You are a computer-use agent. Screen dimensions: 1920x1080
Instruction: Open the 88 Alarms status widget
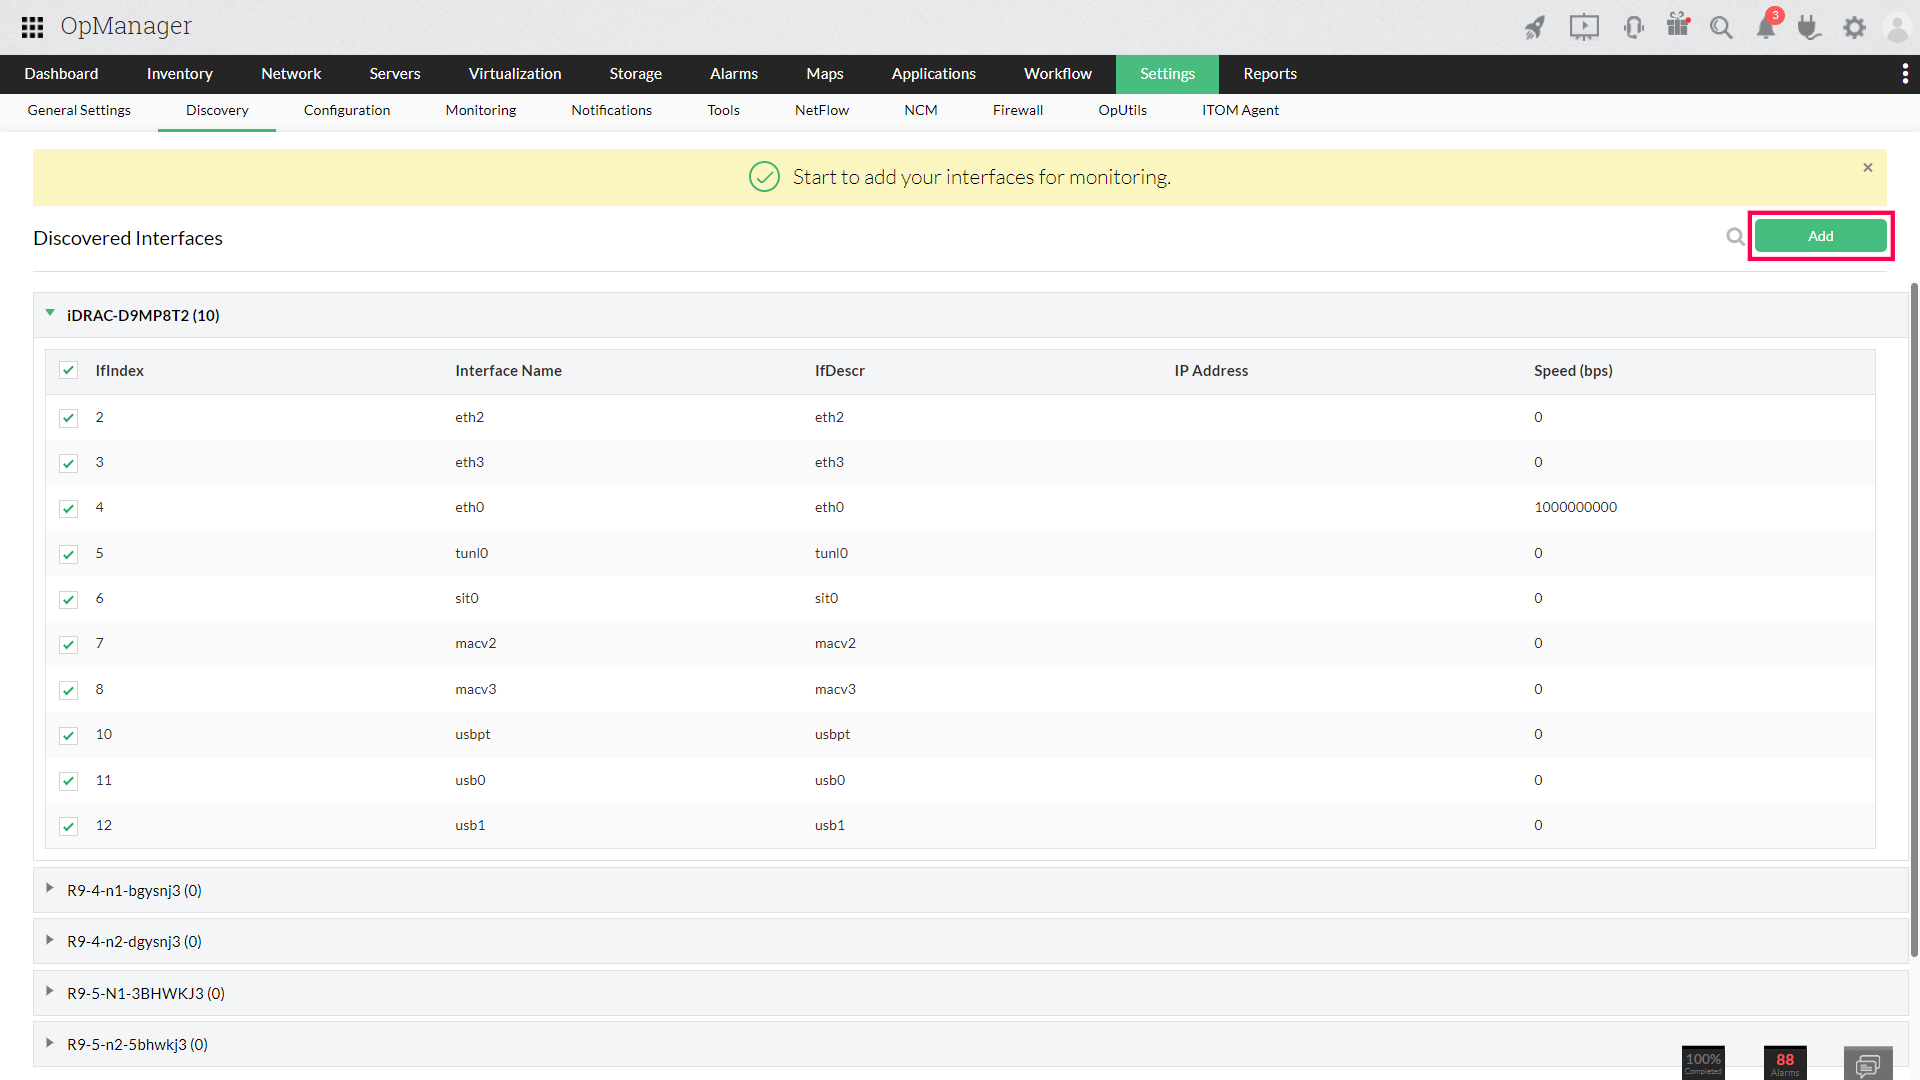[x=1785, y=1063]
